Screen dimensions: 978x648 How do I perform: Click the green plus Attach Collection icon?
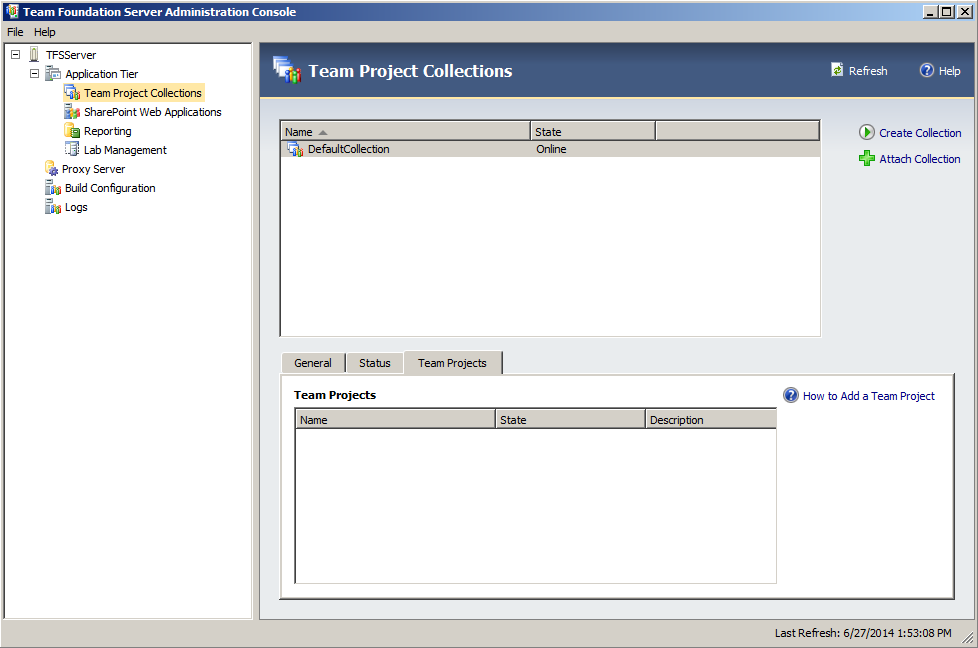(867, 158)
